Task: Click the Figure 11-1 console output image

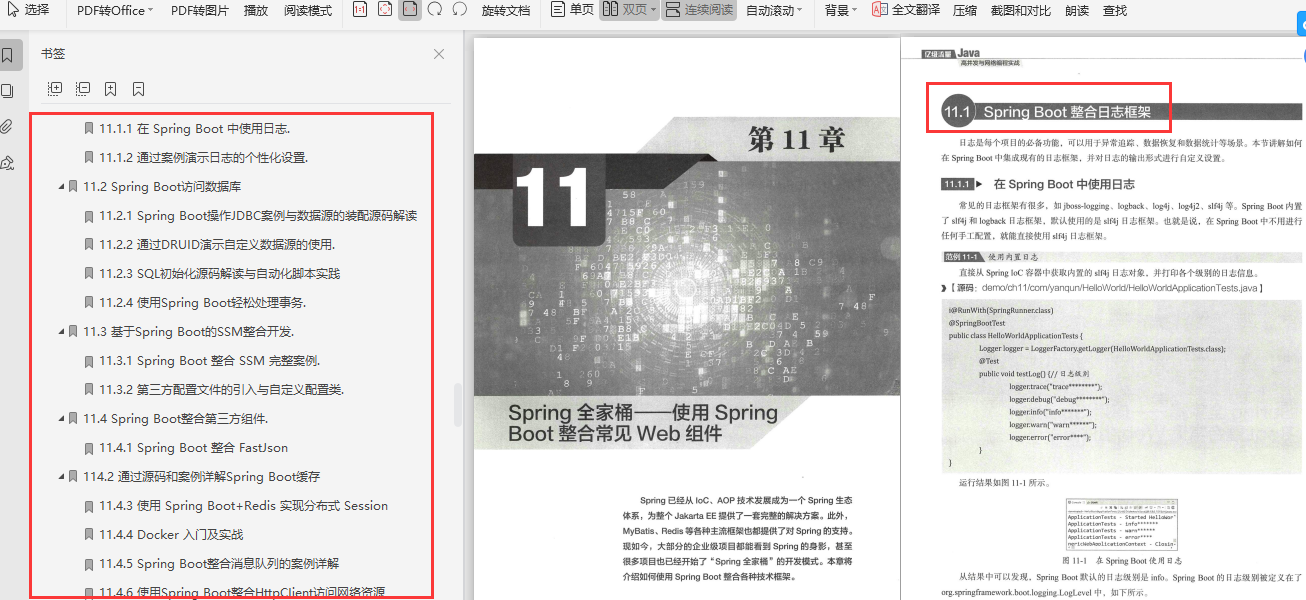Action: (x=1120, y=525)
